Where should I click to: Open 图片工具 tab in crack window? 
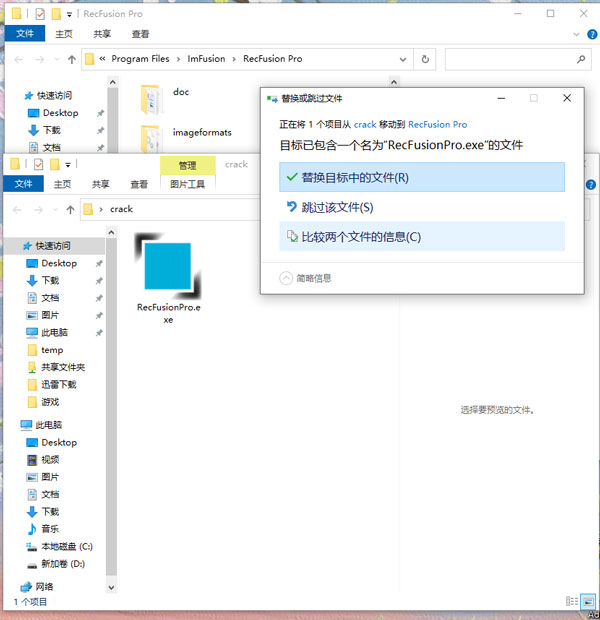187,184
